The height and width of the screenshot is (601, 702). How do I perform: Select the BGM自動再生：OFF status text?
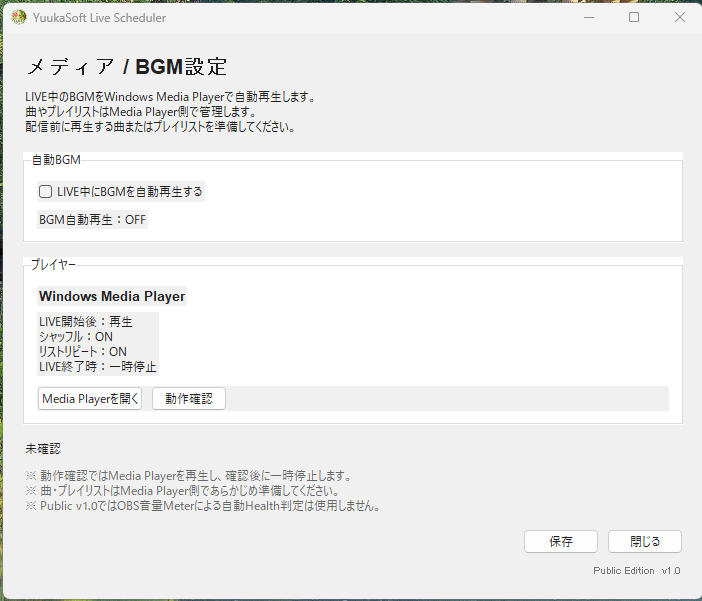tap(92, 220)
